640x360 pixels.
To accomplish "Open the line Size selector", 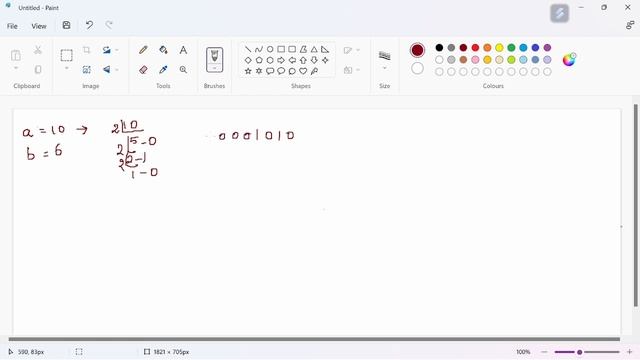I will pos(384,60).
